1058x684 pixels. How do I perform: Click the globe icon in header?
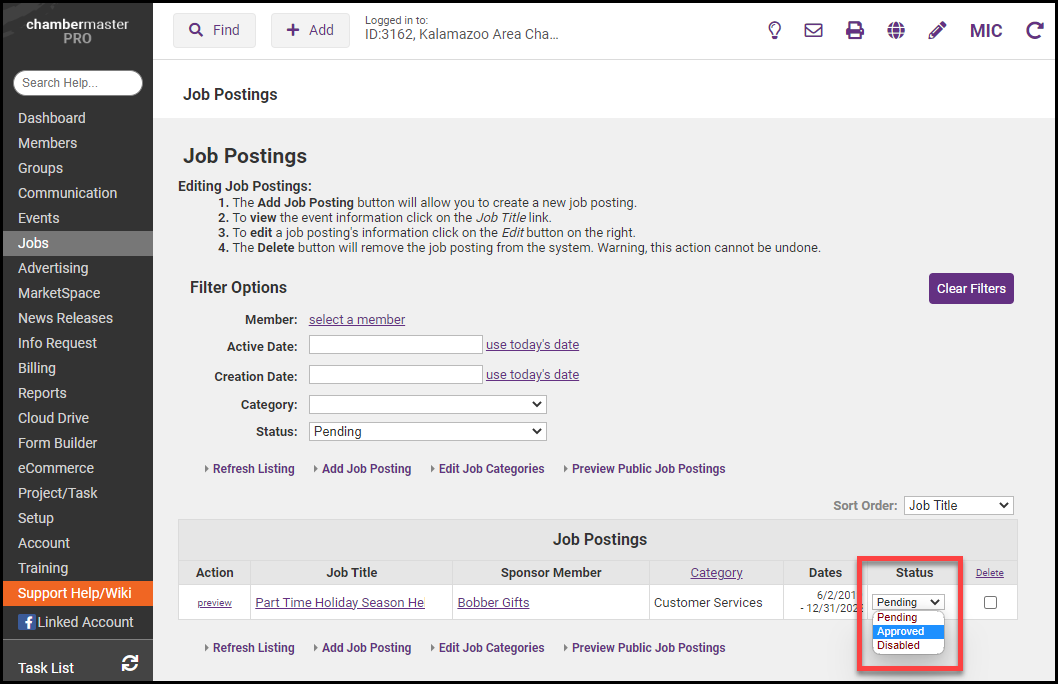[x=896, y=30]
